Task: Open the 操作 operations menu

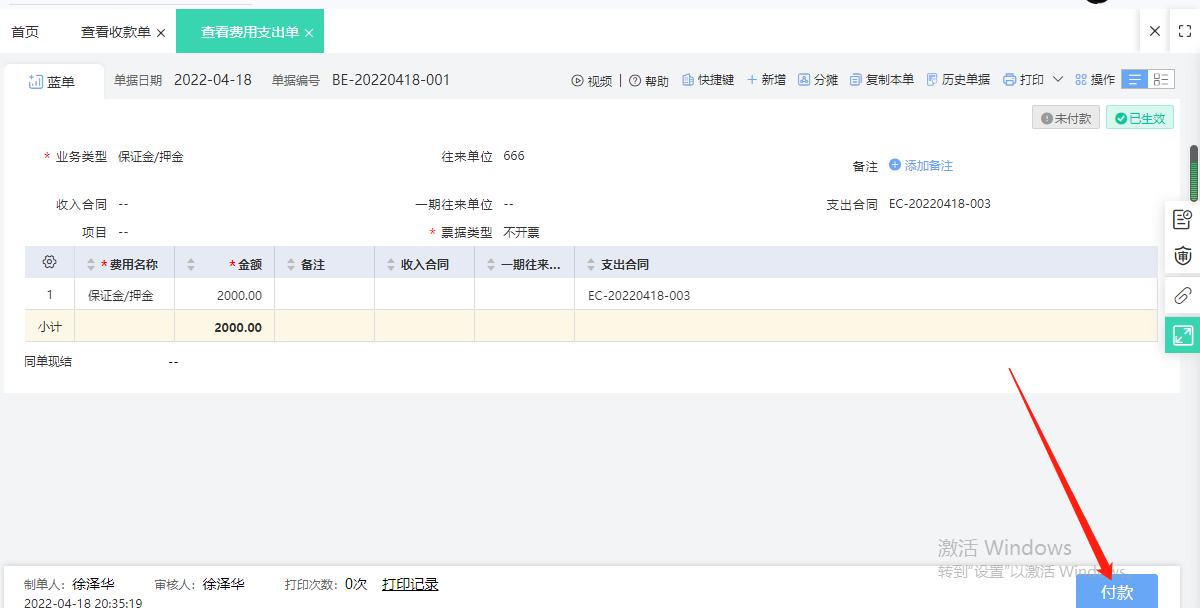Action: [x=1095, y=80]
